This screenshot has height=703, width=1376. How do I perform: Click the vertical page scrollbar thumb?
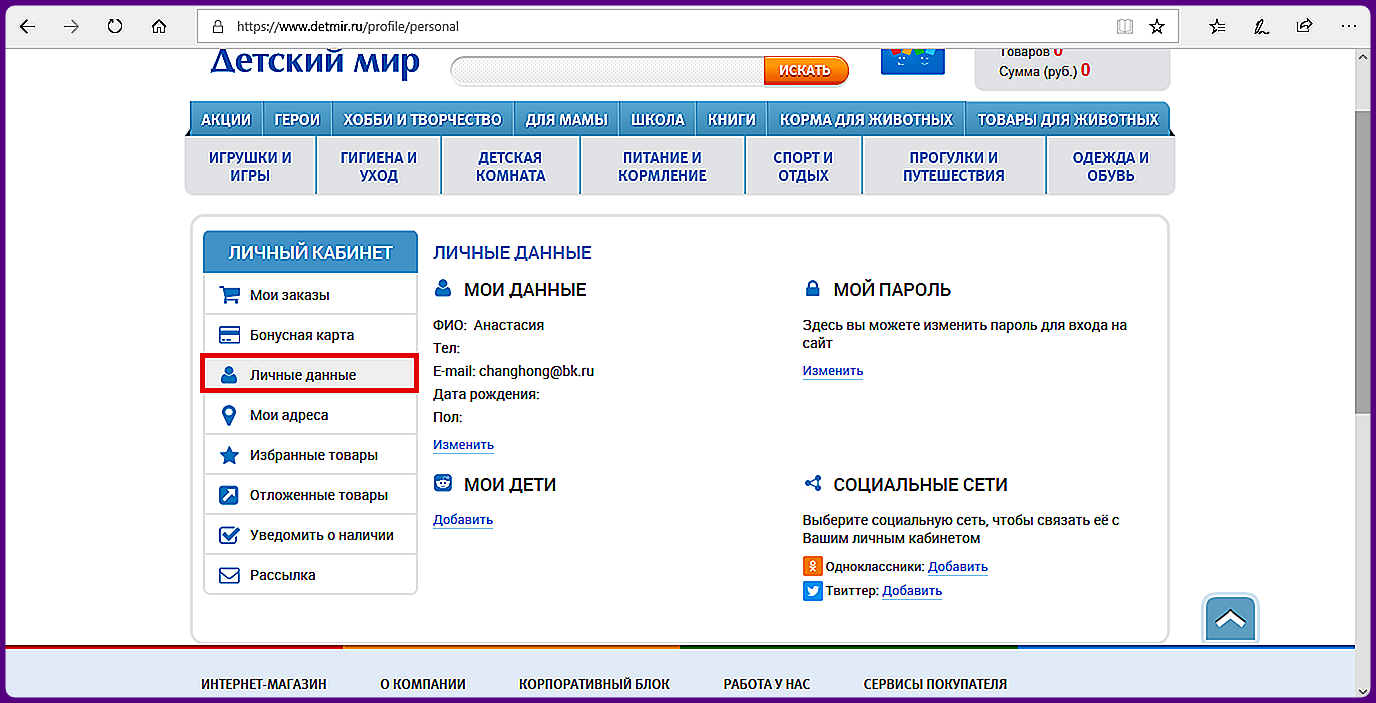[1363, 260]
